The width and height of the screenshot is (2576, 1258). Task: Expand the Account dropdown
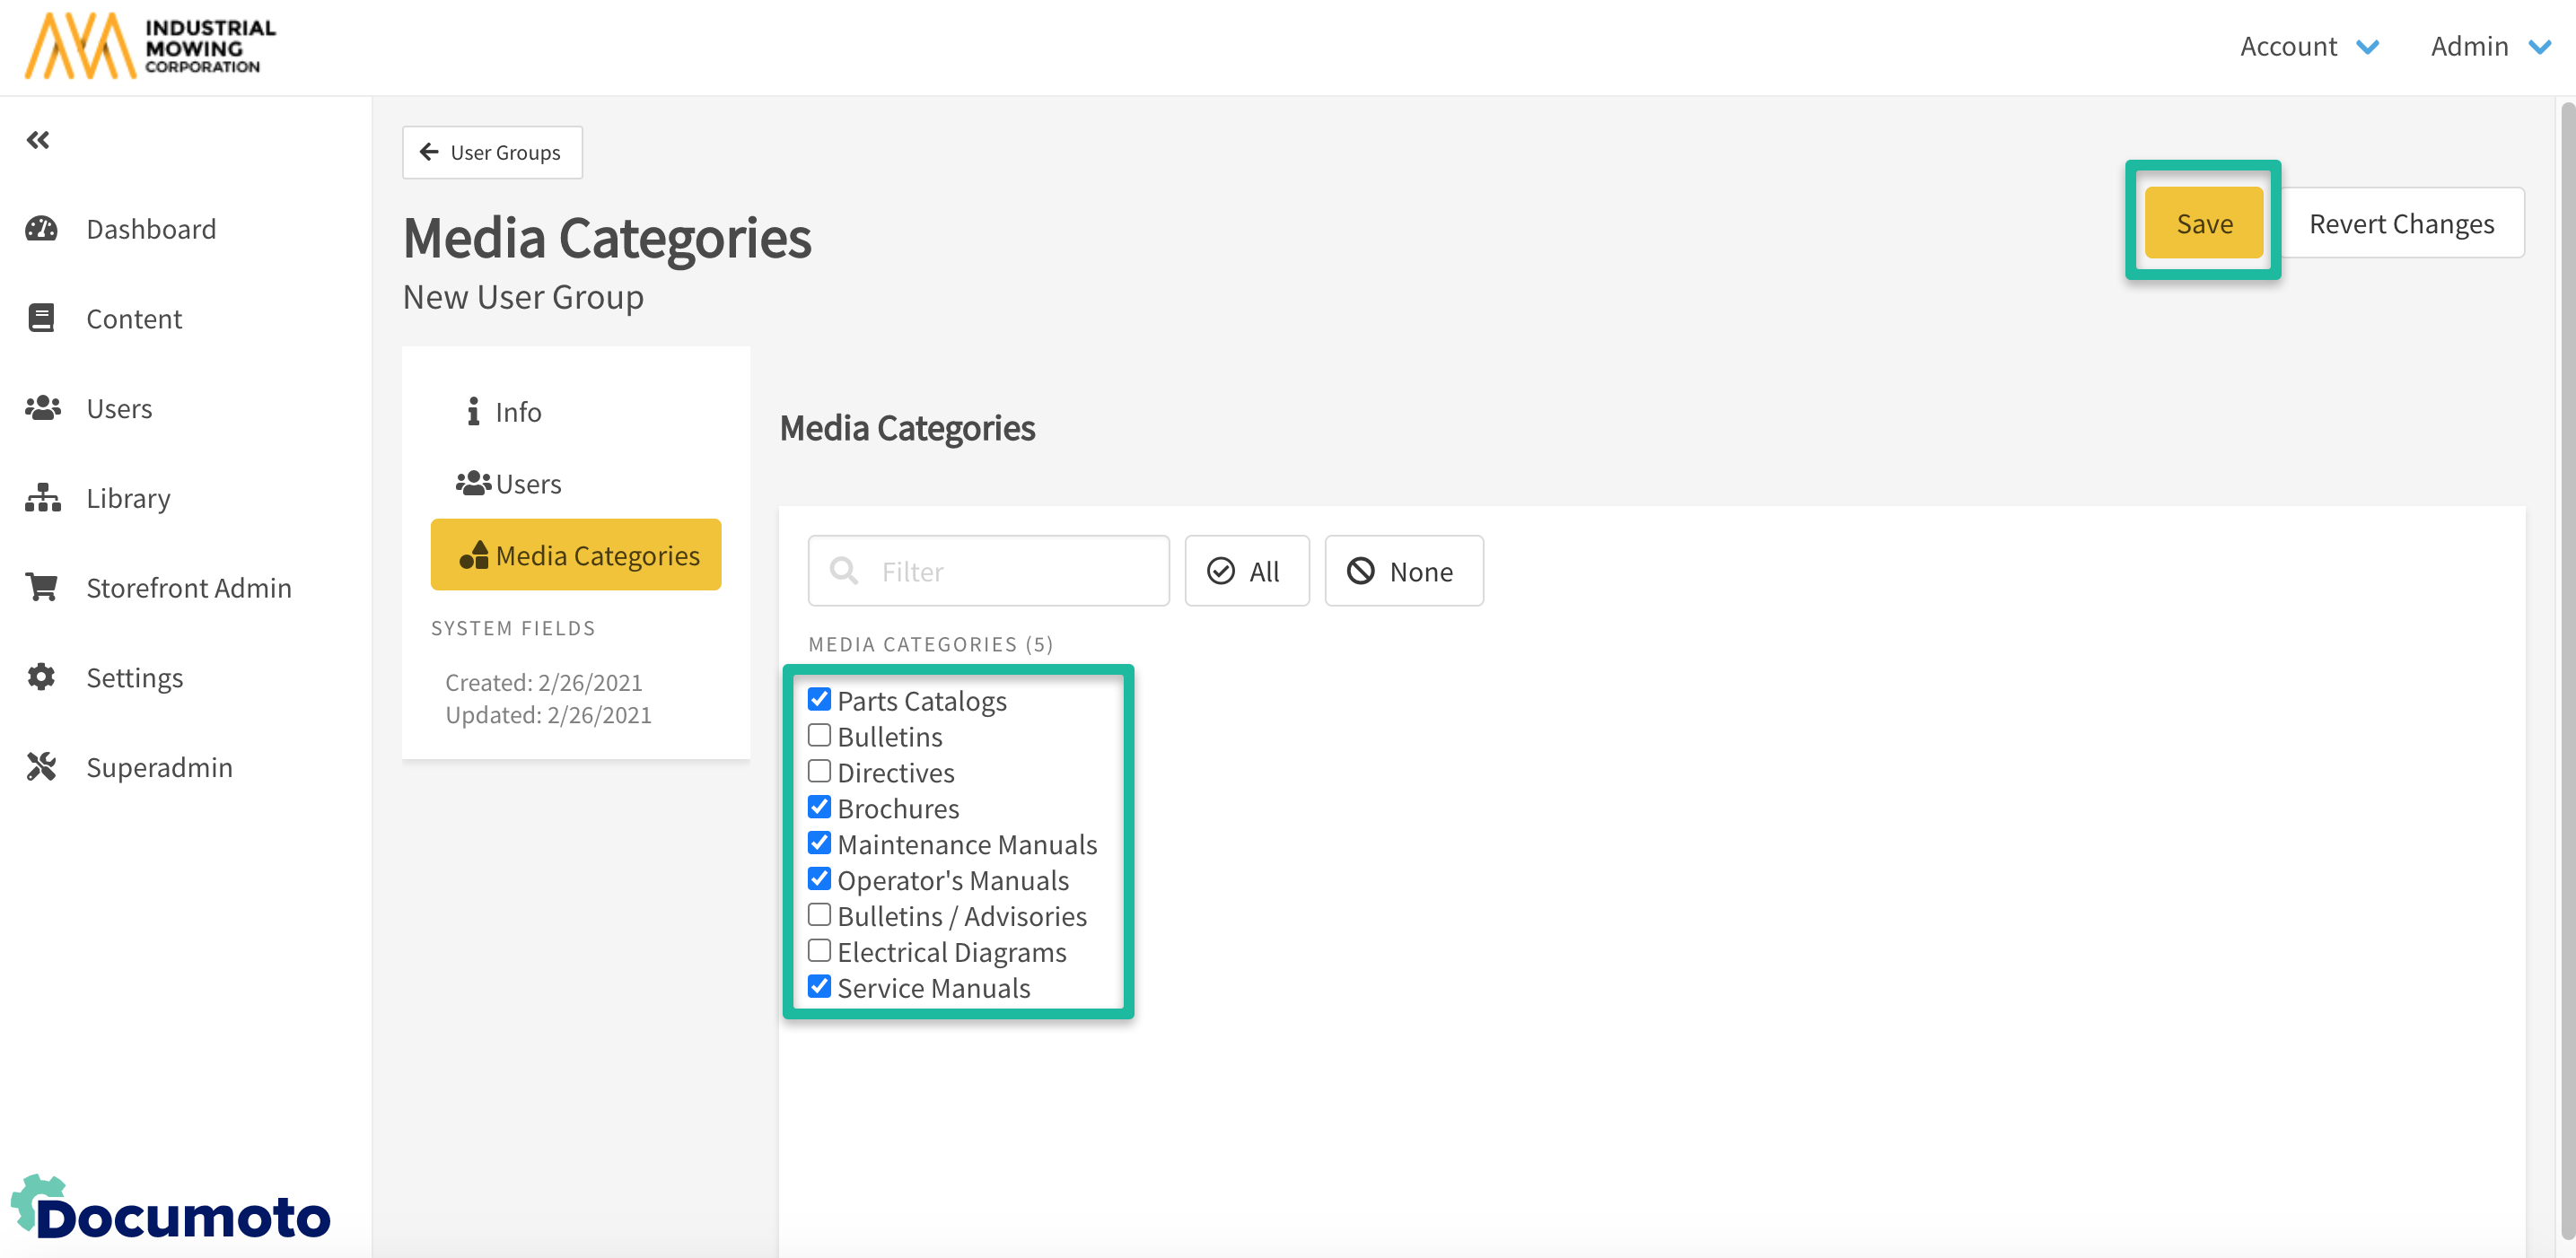coord(2308,46)
